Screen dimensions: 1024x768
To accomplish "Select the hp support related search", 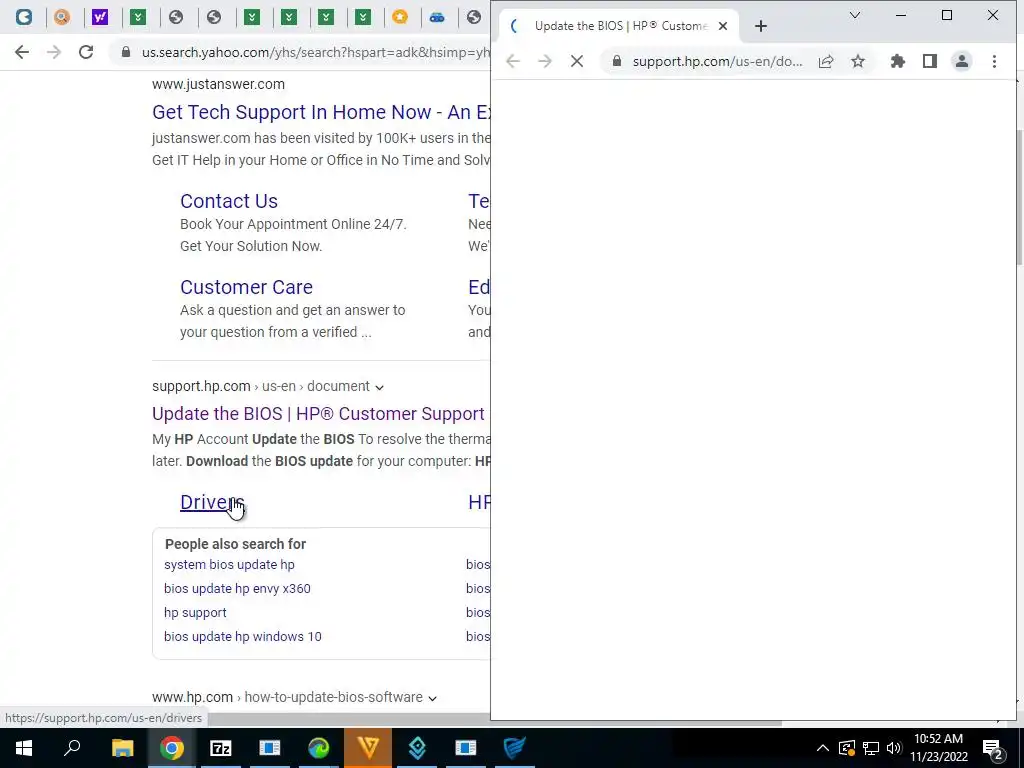I will point(195,613).
